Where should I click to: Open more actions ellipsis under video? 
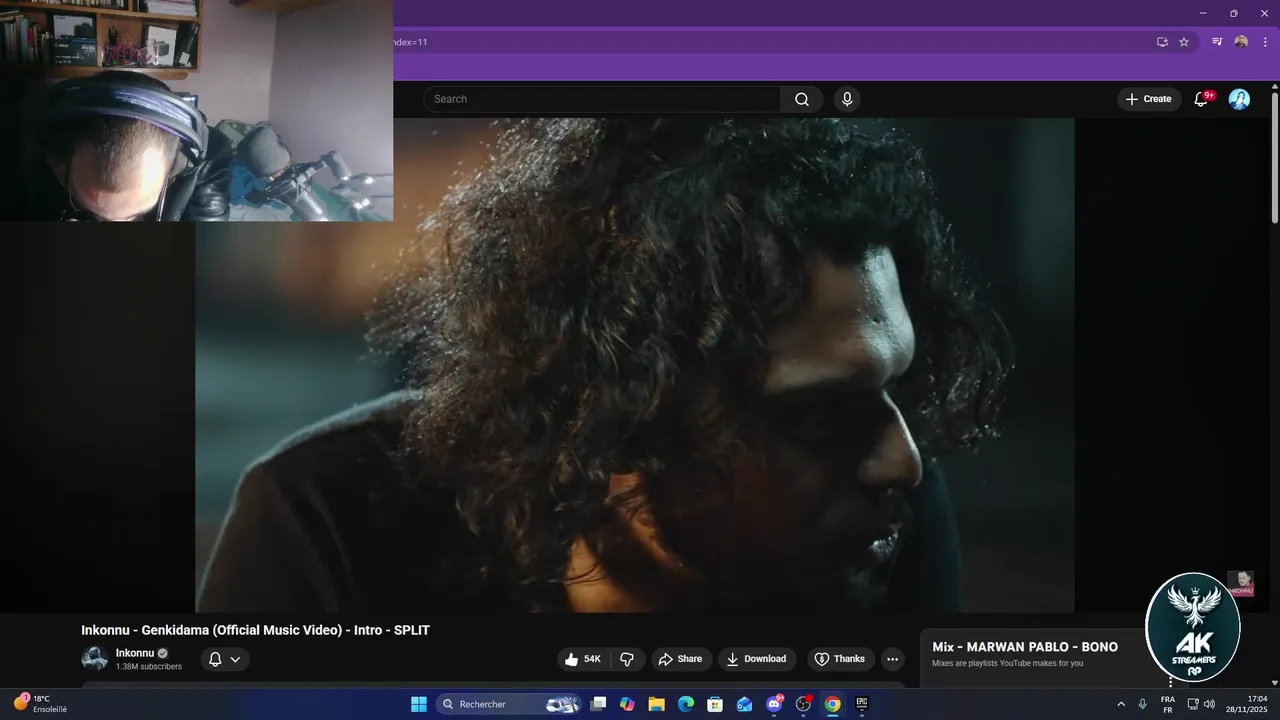tap(892, 659)
